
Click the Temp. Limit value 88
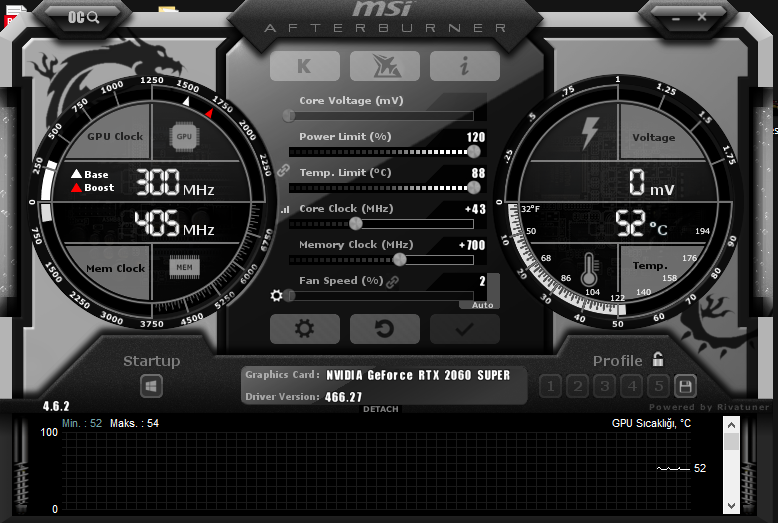tap(478, 173)
